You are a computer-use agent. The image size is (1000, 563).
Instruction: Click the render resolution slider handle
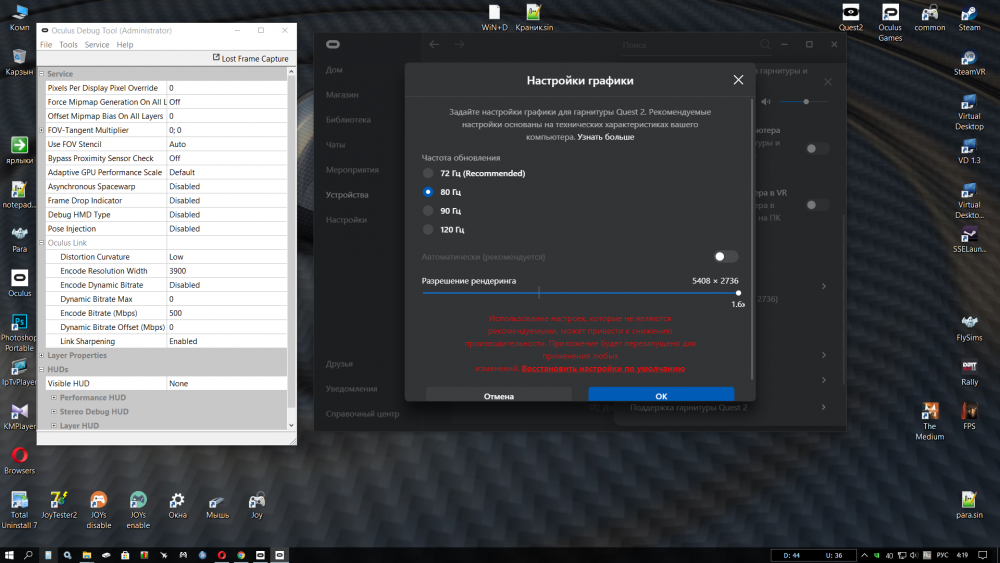(738, 293)
